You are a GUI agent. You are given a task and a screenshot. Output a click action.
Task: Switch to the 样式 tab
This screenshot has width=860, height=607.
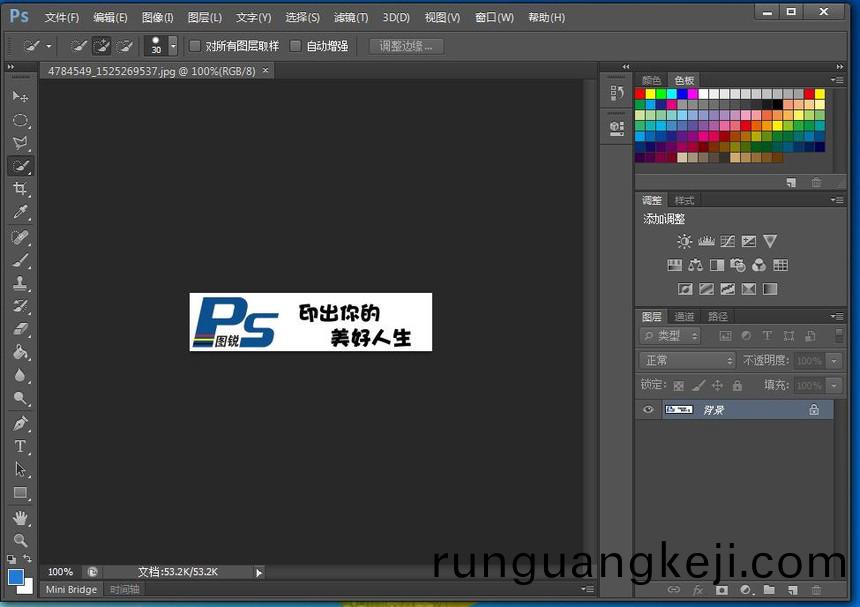pyautogui.click(x=684, y=200)
